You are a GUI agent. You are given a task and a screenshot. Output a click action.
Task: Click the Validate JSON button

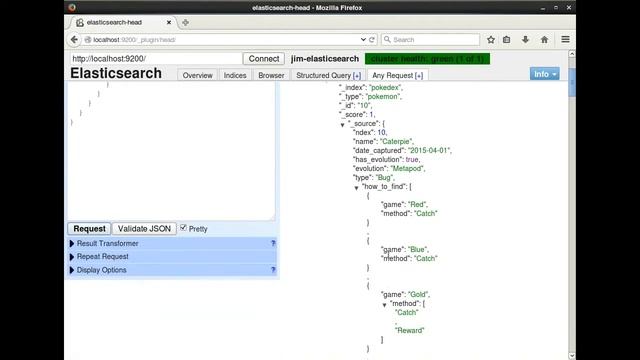144,229
